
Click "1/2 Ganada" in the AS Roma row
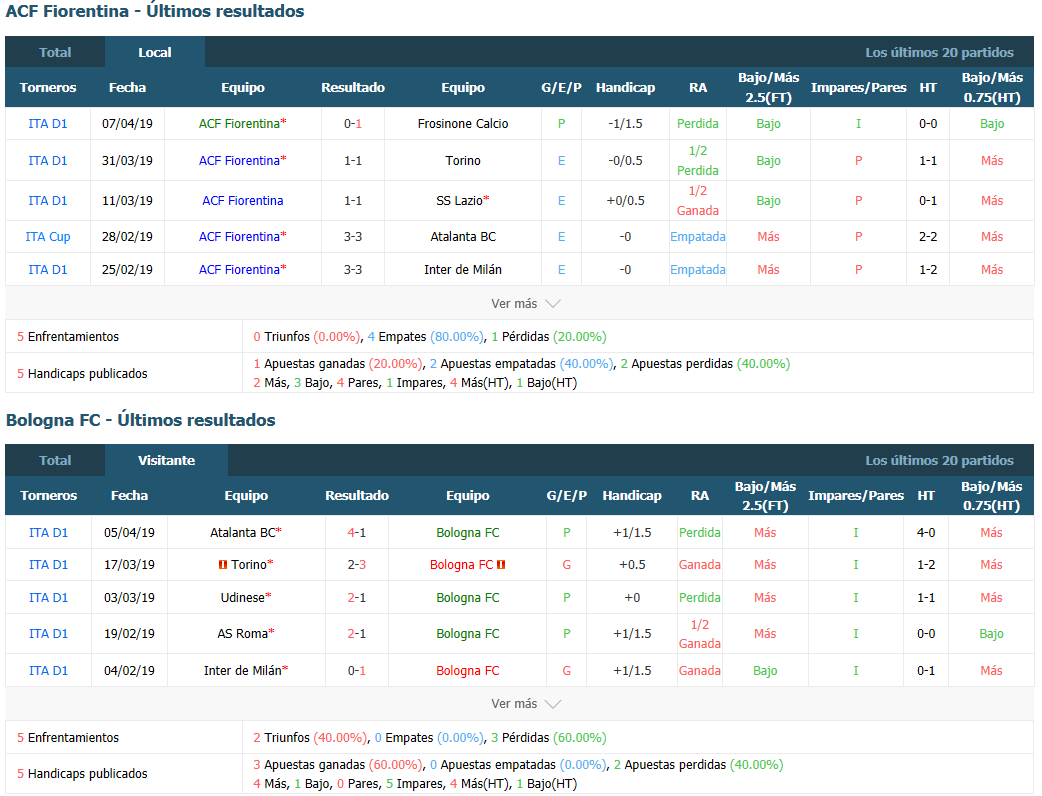click(700, 634)
